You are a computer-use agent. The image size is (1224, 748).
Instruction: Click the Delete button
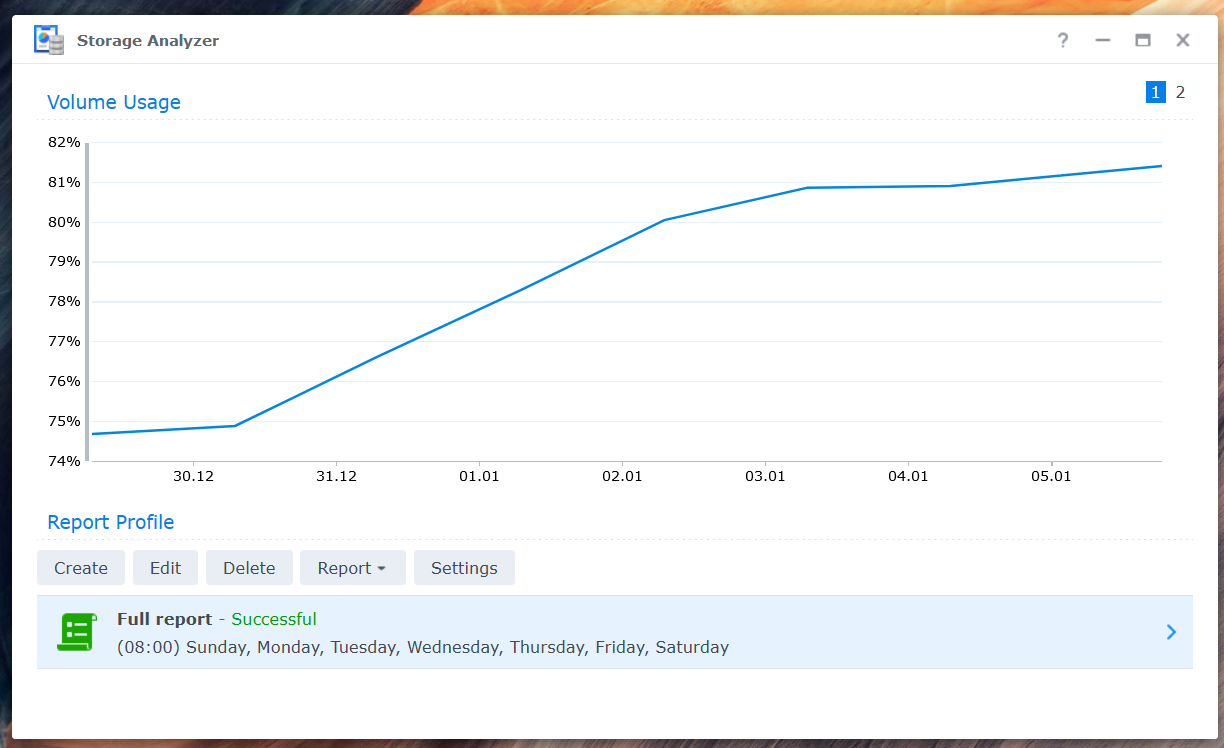tap(249, 567)
